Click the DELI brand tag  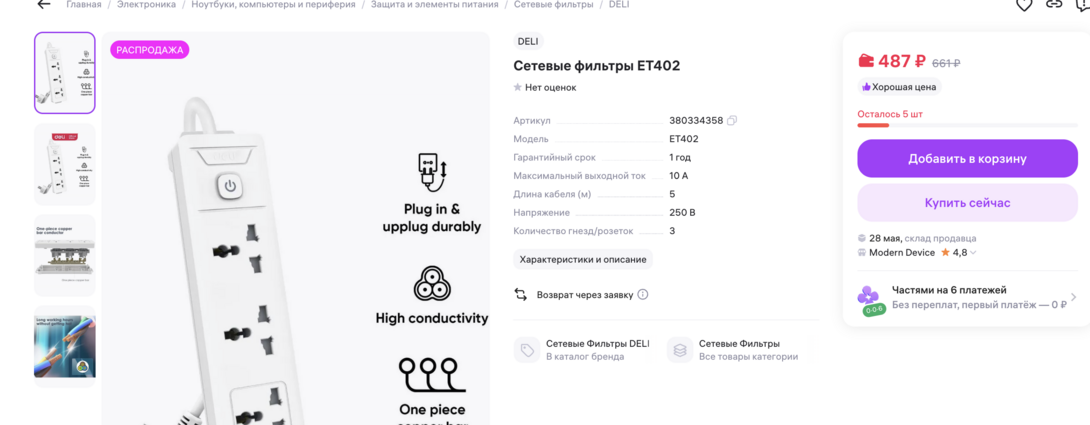click(528, 41)
